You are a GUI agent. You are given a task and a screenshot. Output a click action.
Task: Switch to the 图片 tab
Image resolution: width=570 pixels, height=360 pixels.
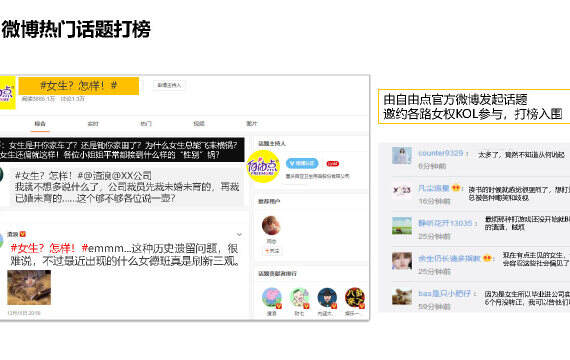click(252, 124)
